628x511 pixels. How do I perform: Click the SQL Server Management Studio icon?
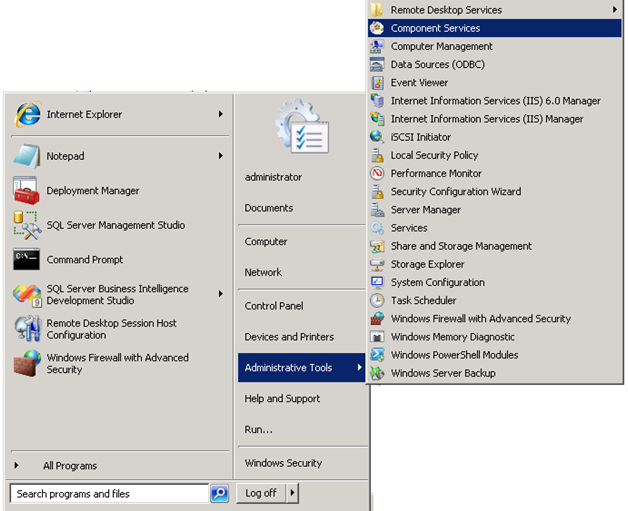tap(26, 225)
